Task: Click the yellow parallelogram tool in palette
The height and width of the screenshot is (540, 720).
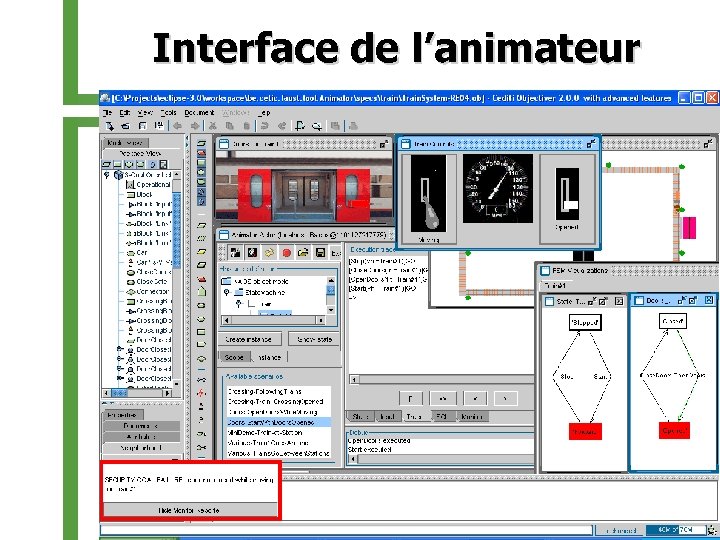Action: coord(201,252)
